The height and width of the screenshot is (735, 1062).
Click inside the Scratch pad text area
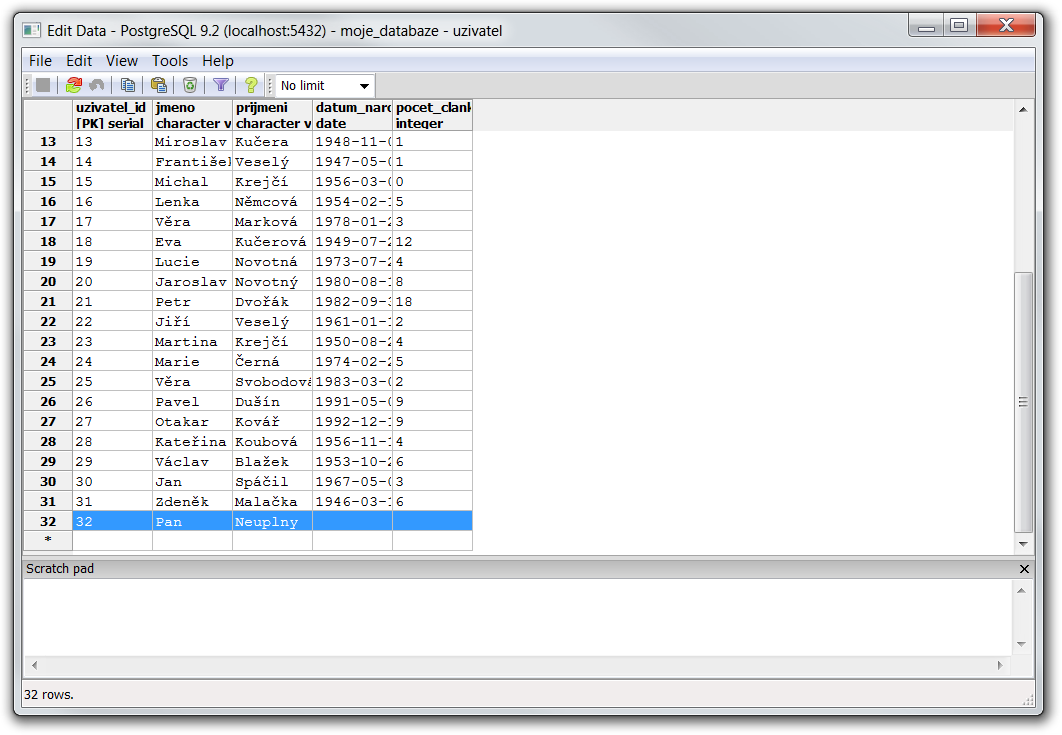point(518,617)
